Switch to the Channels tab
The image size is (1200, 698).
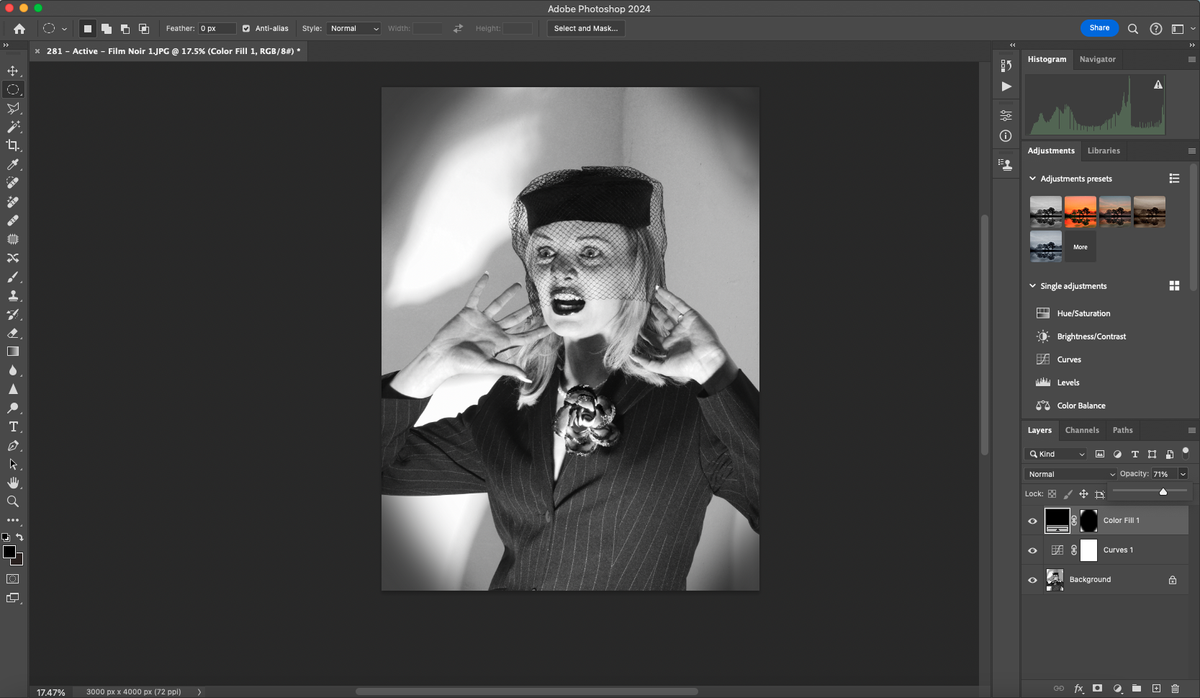[1082, 430]
